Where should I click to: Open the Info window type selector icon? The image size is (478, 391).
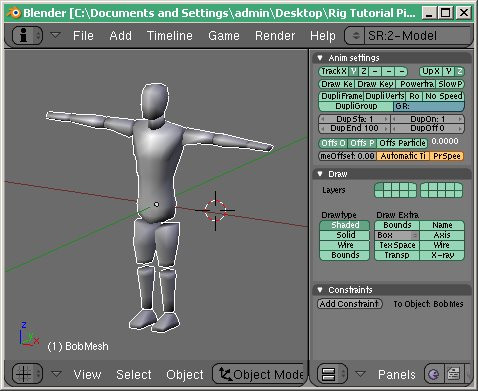27,35
